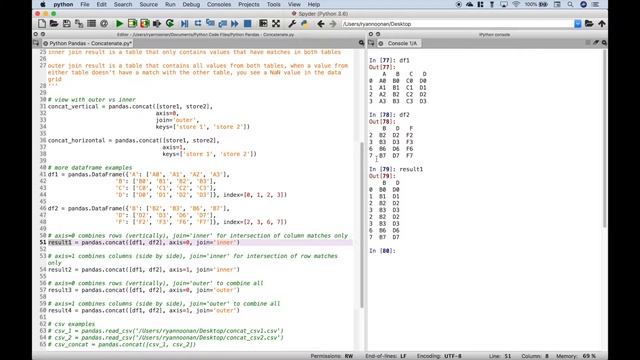Open file using the folder toolbar icon
Viewport: 640px width, 360px height.
pos(54,24)
